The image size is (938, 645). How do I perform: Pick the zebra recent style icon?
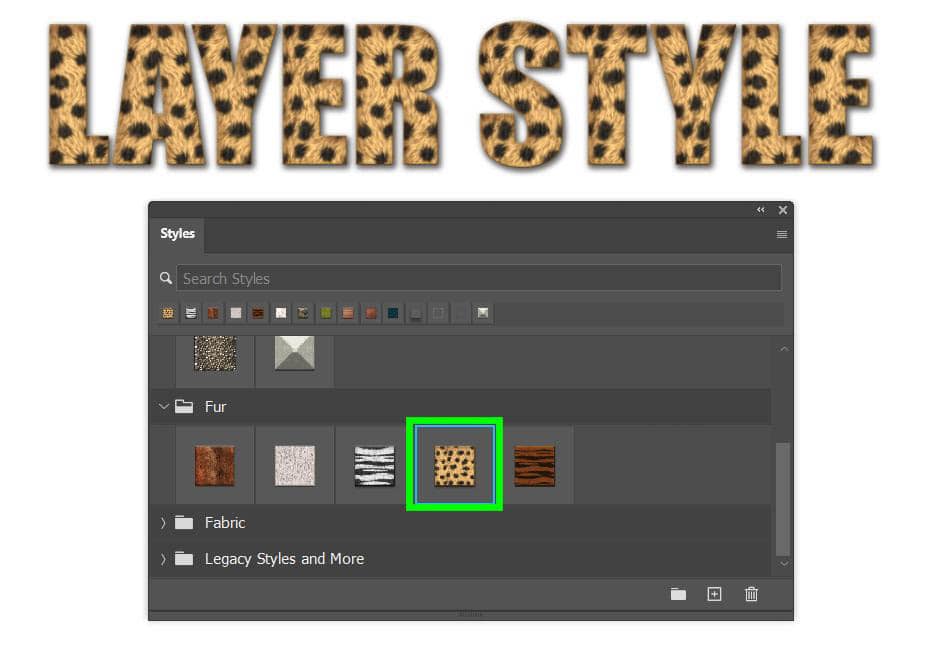[x=191, y=313]
